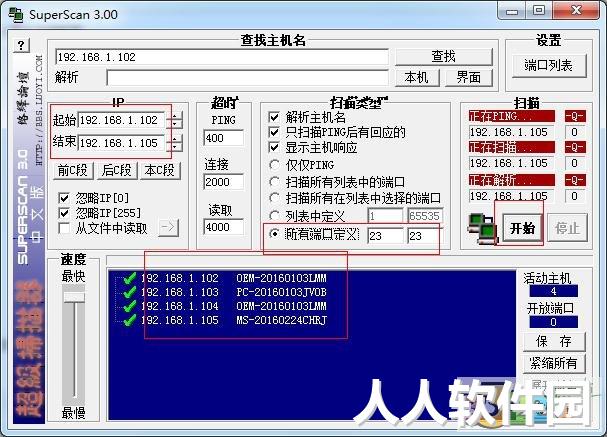The height and width of the screenshot is (437, 607).
Task: Click the -Q- button beside 正在解析
Action: pyautogui.click(x=574, y=180)
